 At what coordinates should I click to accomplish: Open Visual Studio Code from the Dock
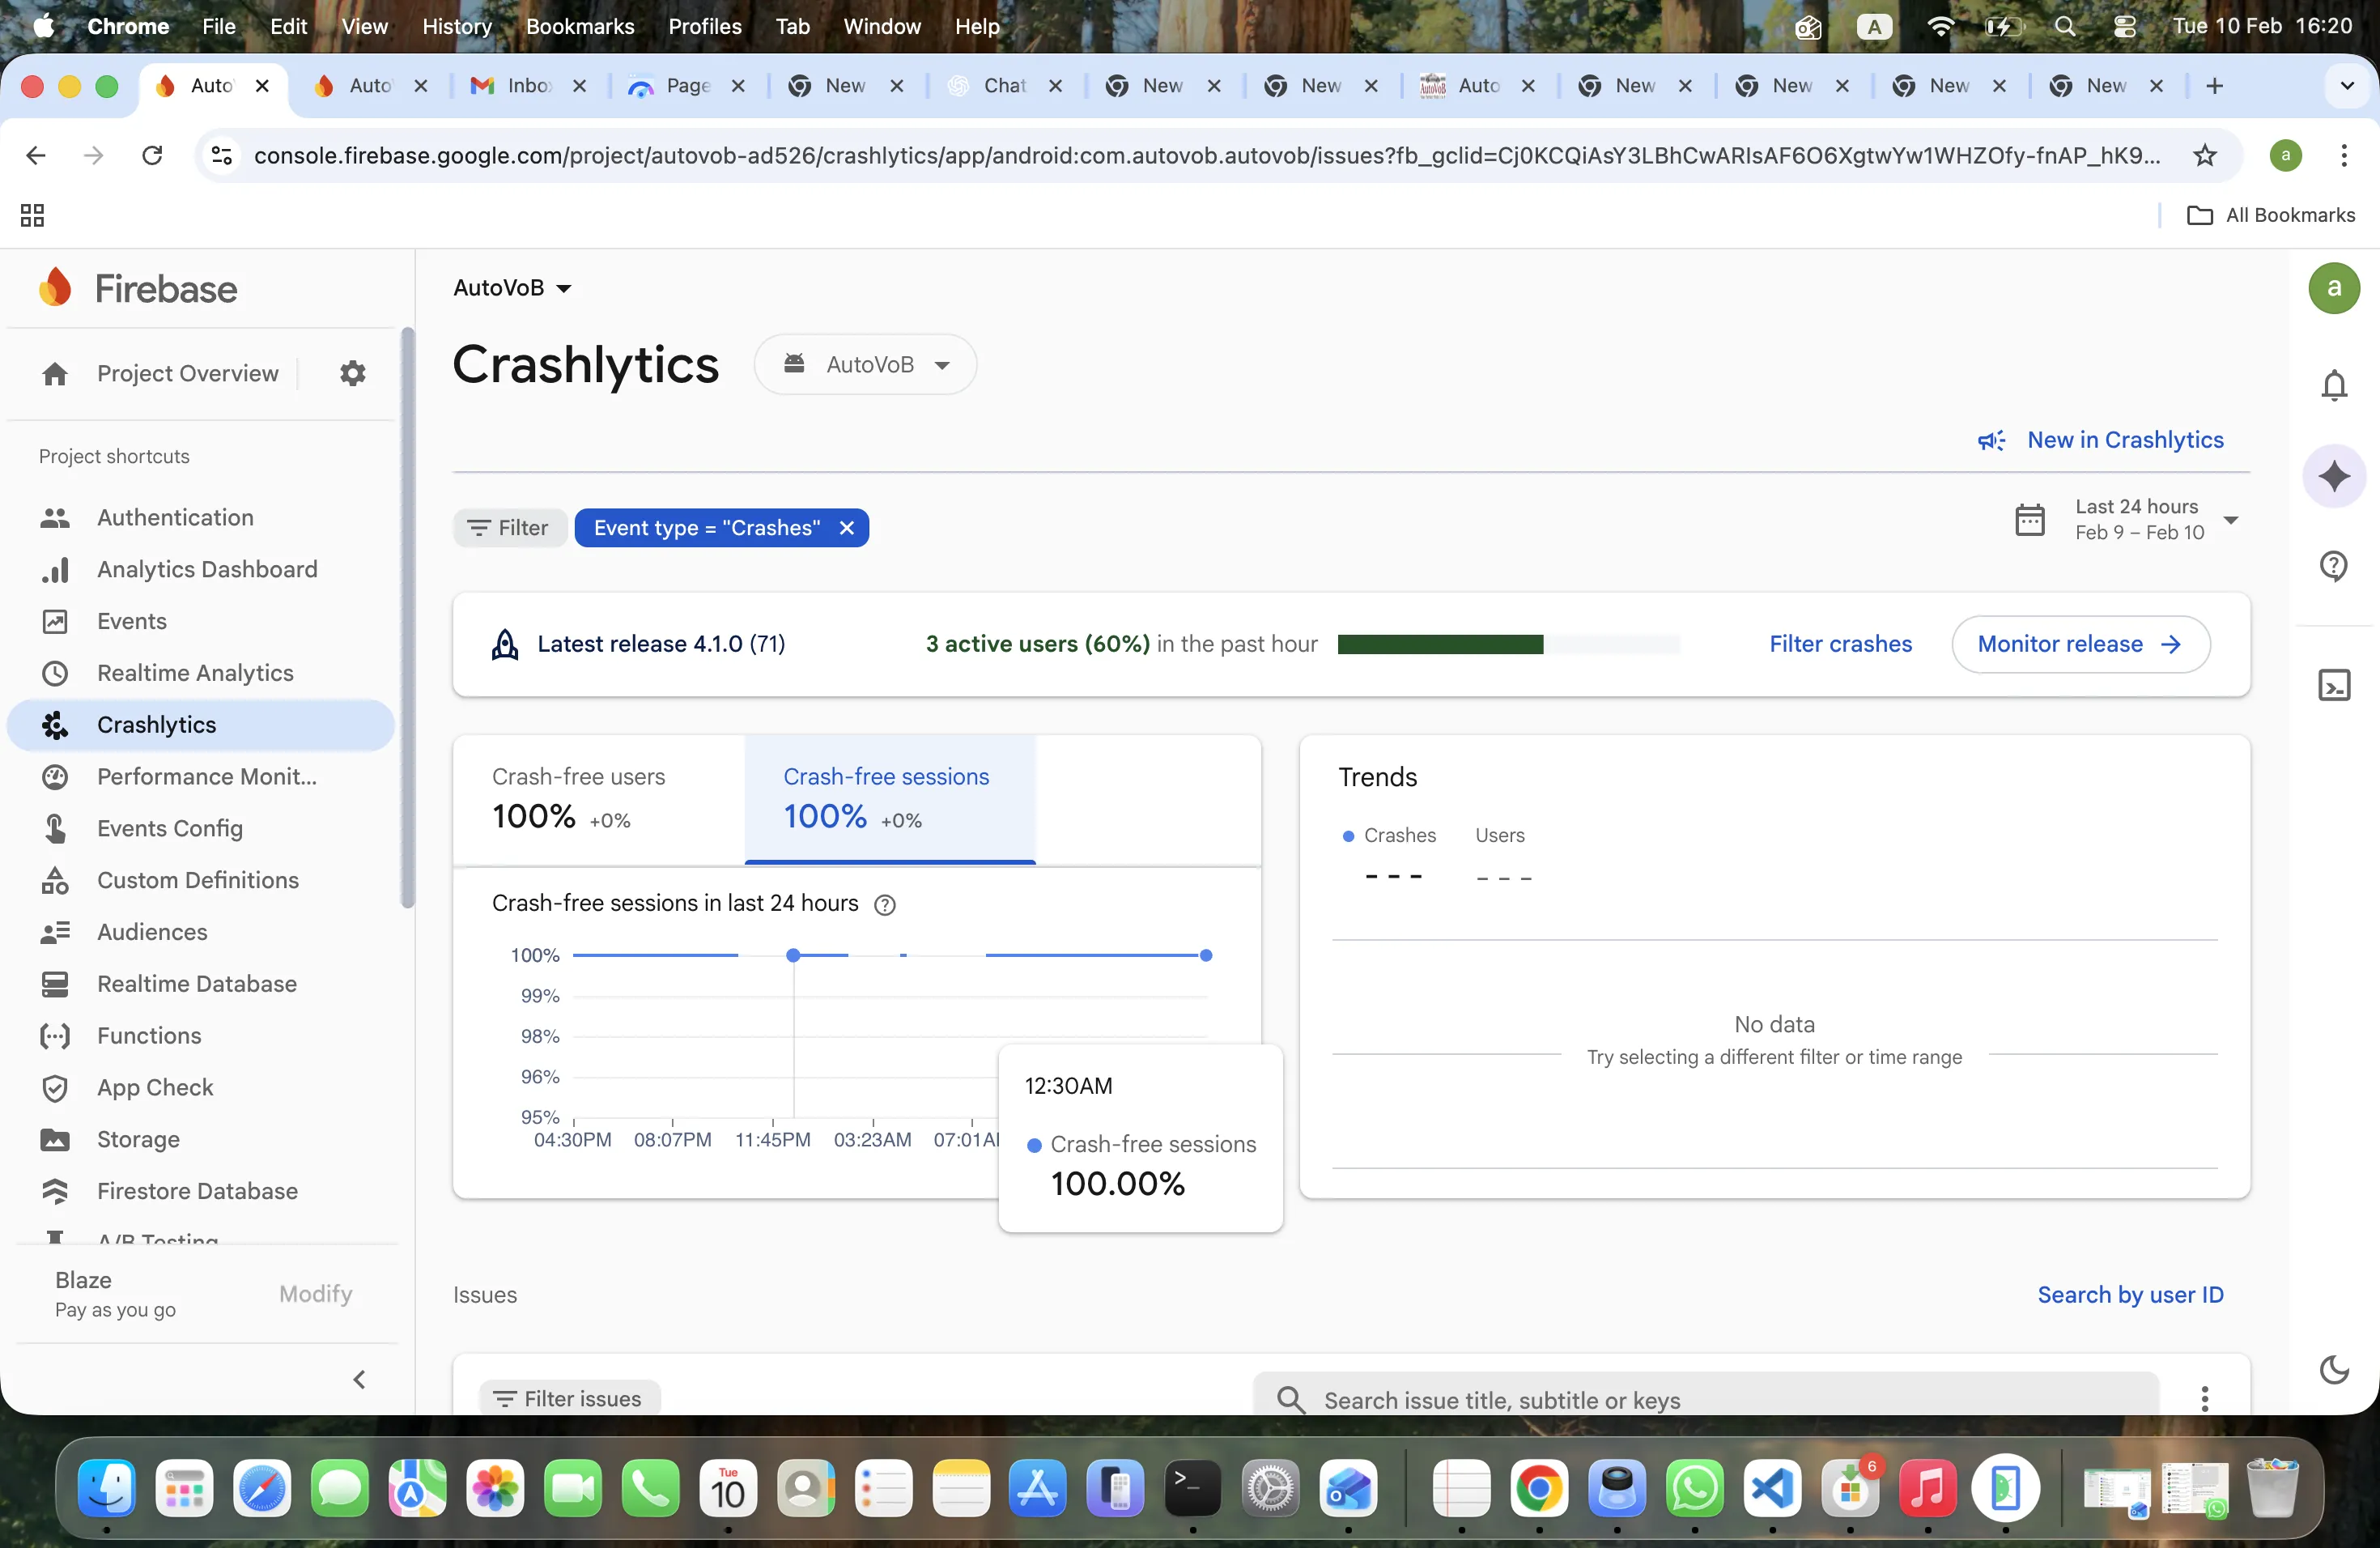[x=1772, y=1489]
